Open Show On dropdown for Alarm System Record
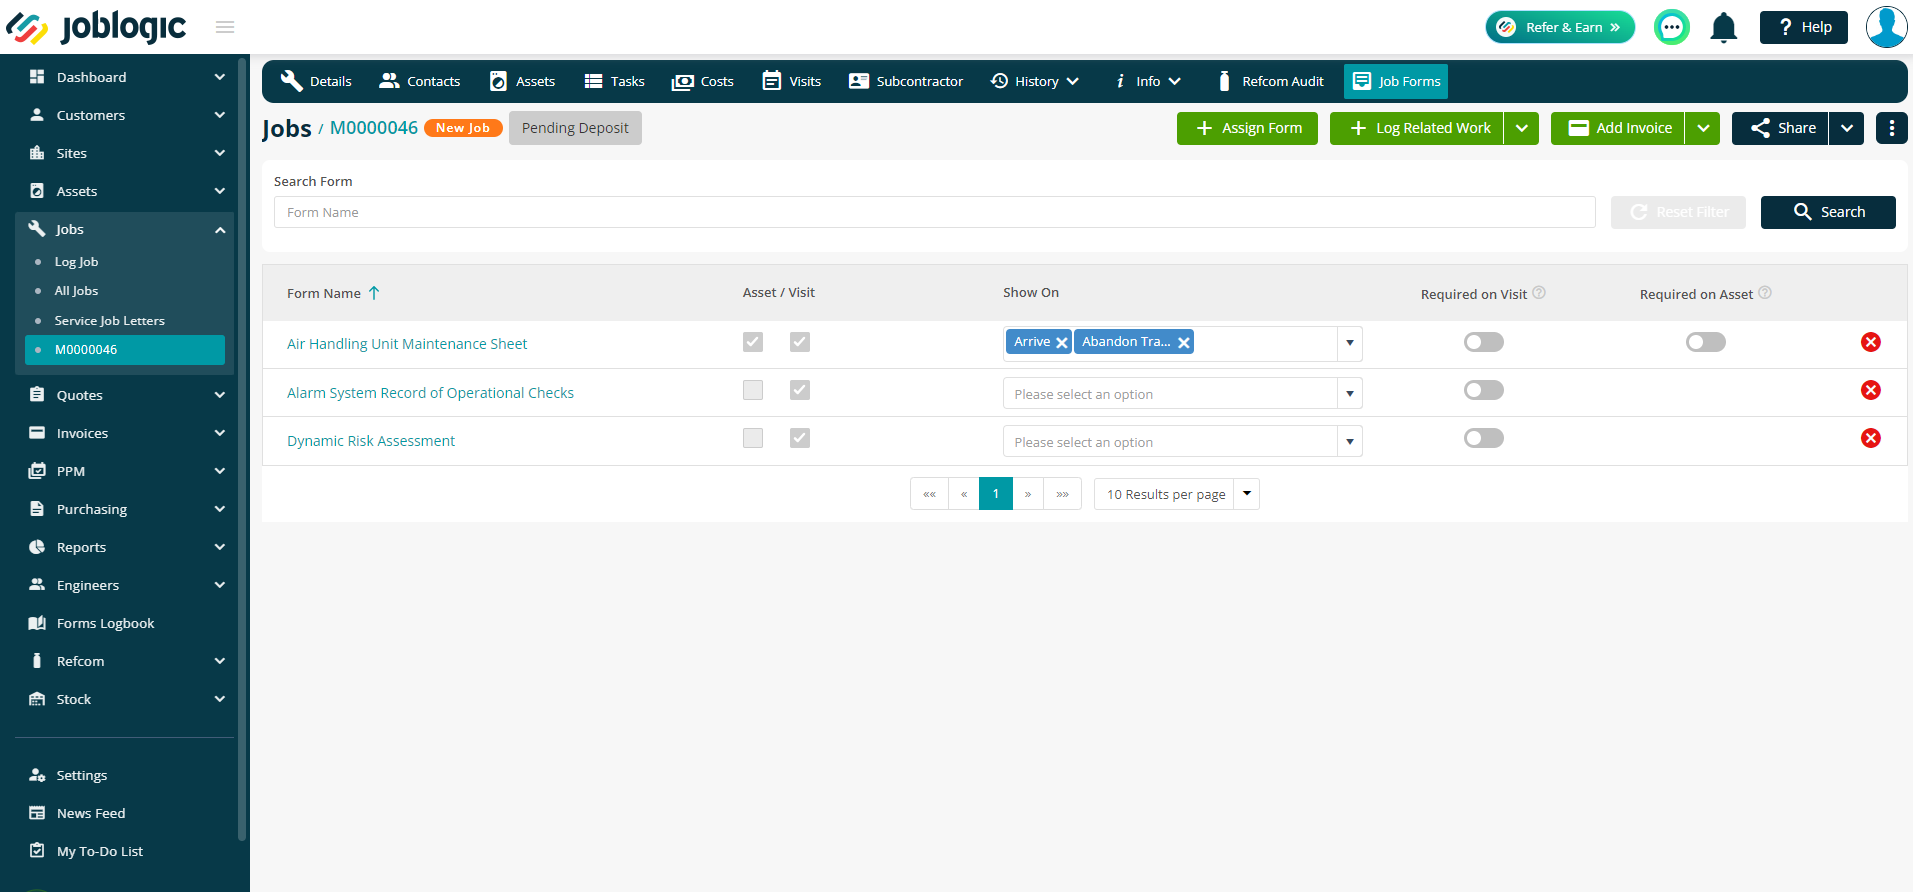Image resolution: width=1913 pixels, height=892 pixels. (x=1350, y=393)
